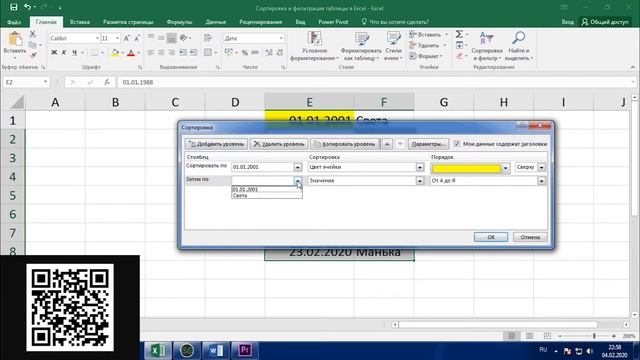
Task: Move sort level up with arrow button
Action: coord(387,144)
